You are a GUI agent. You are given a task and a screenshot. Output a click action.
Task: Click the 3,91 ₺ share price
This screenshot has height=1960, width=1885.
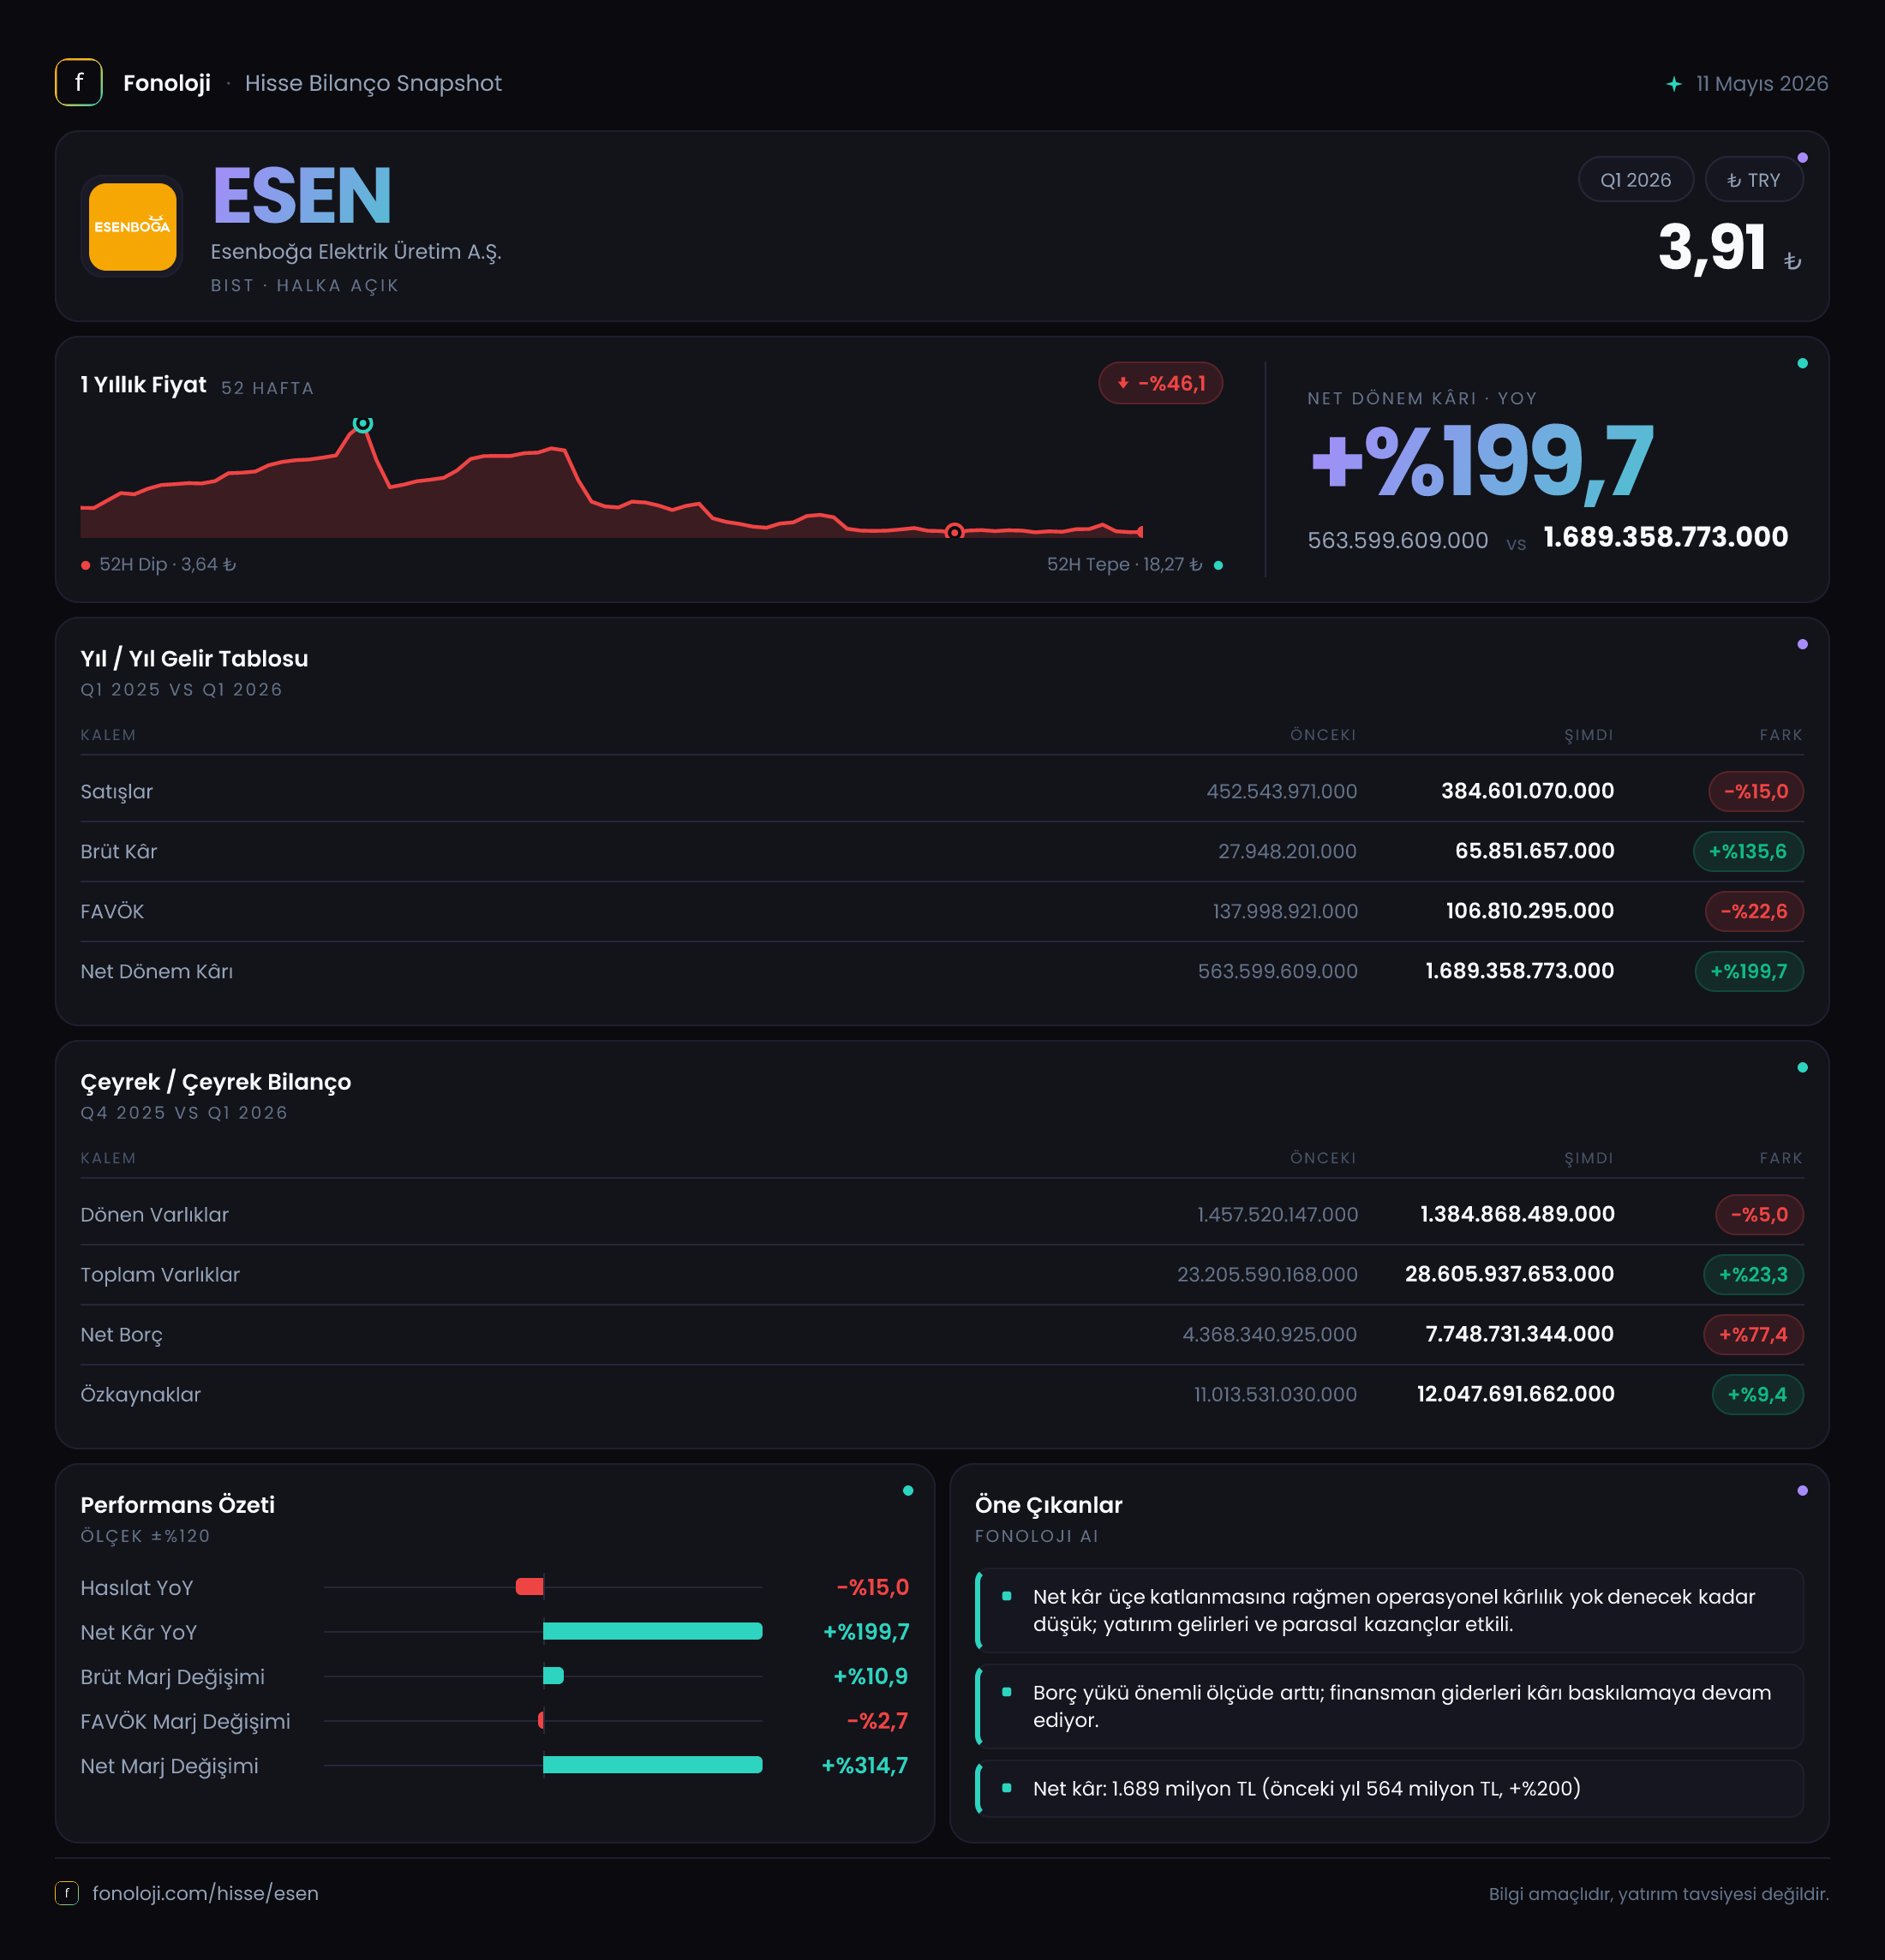point(1730,248)
